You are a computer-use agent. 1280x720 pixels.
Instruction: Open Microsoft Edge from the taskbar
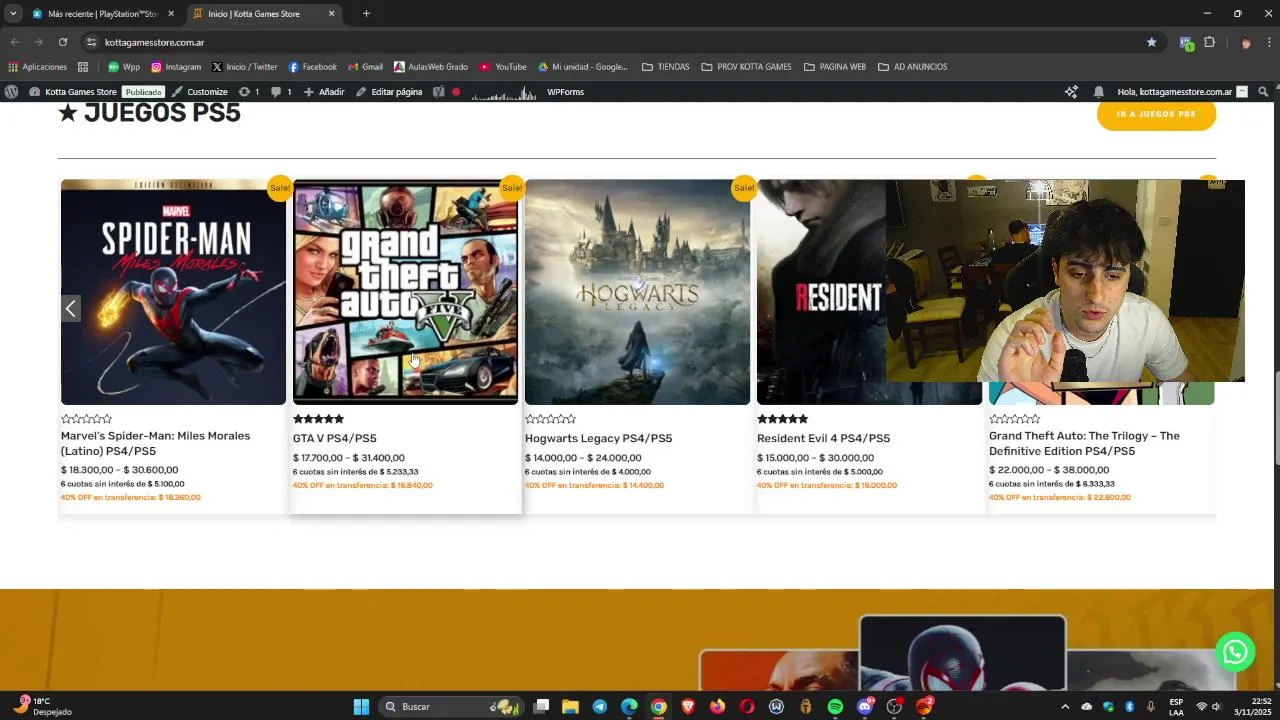point(629,706)
